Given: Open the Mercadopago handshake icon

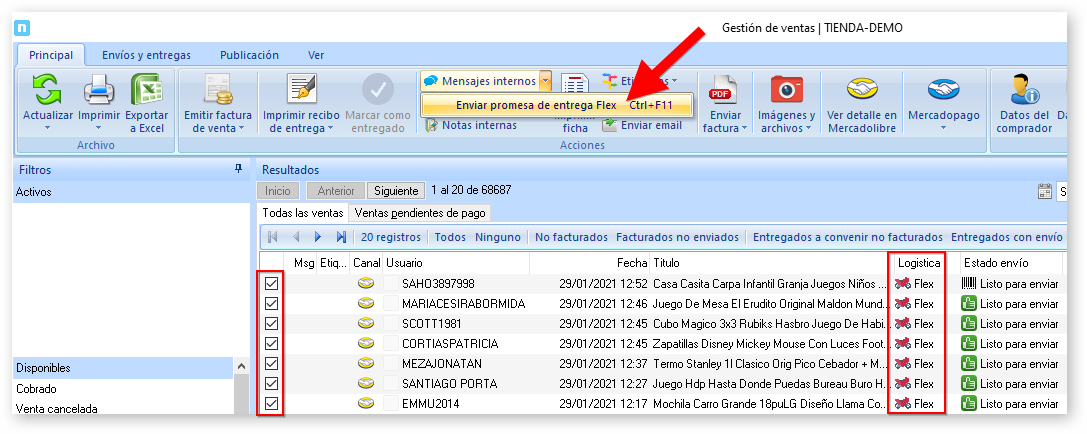Looking at the screenshot, I should 943,90.
